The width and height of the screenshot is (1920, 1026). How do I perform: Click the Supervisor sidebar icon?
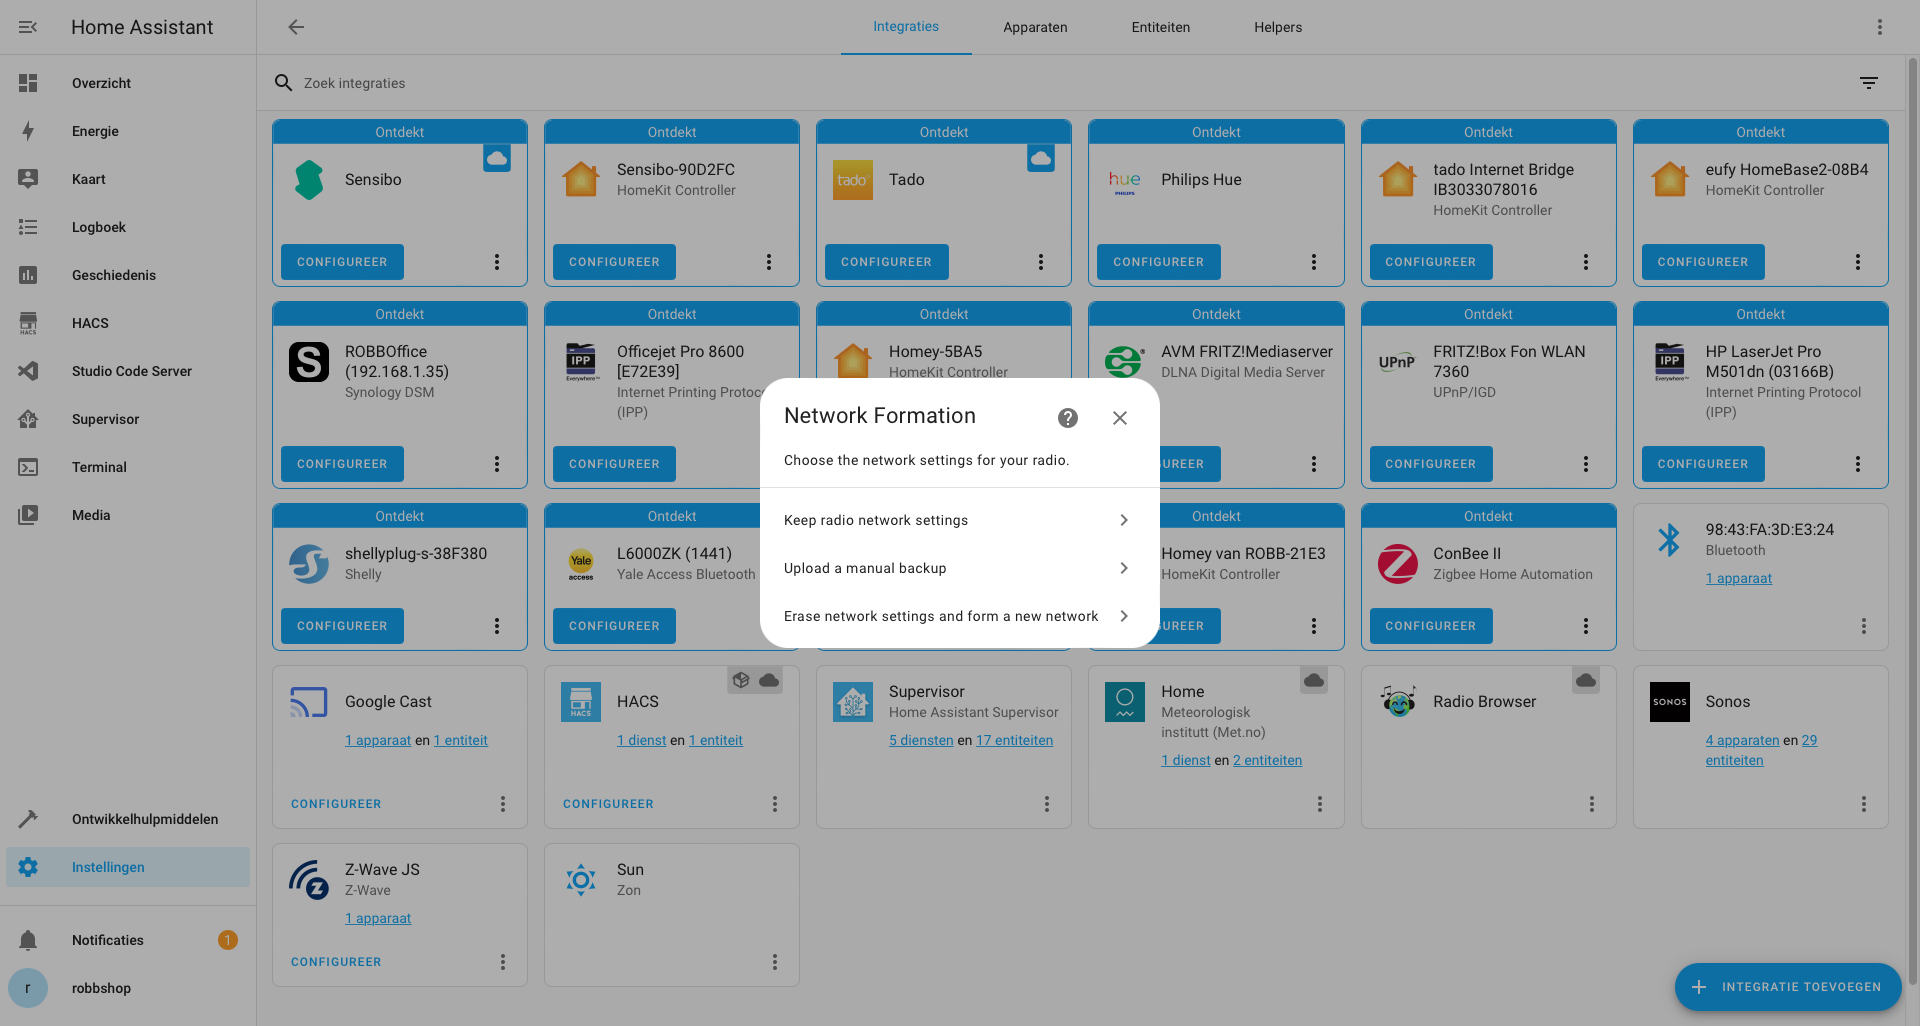tap(28, 419)
